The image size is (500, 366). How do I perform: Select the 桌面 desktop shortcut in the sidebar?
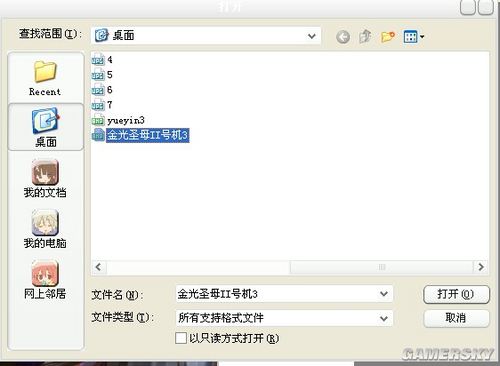click(45, 127)
